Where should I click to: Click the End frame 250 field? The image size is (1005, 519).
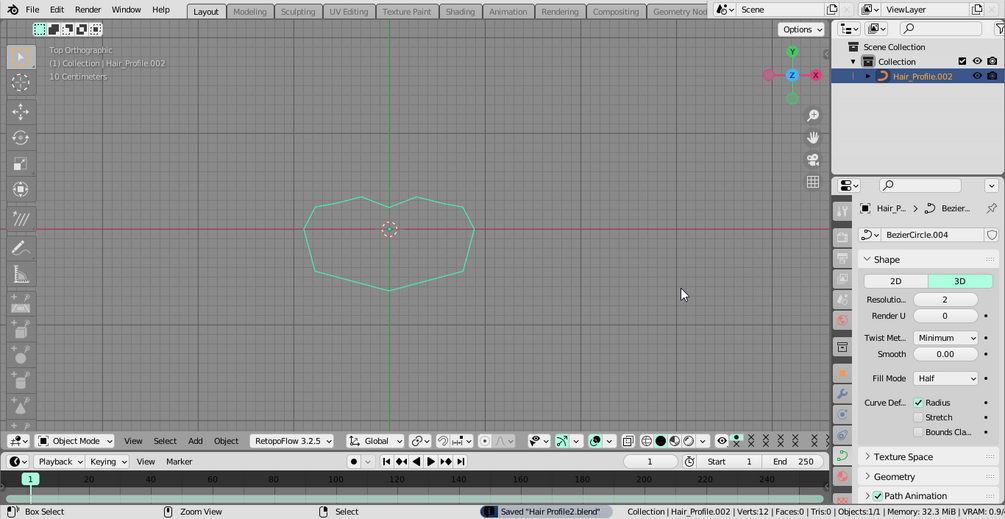click(x=793, y=461)
